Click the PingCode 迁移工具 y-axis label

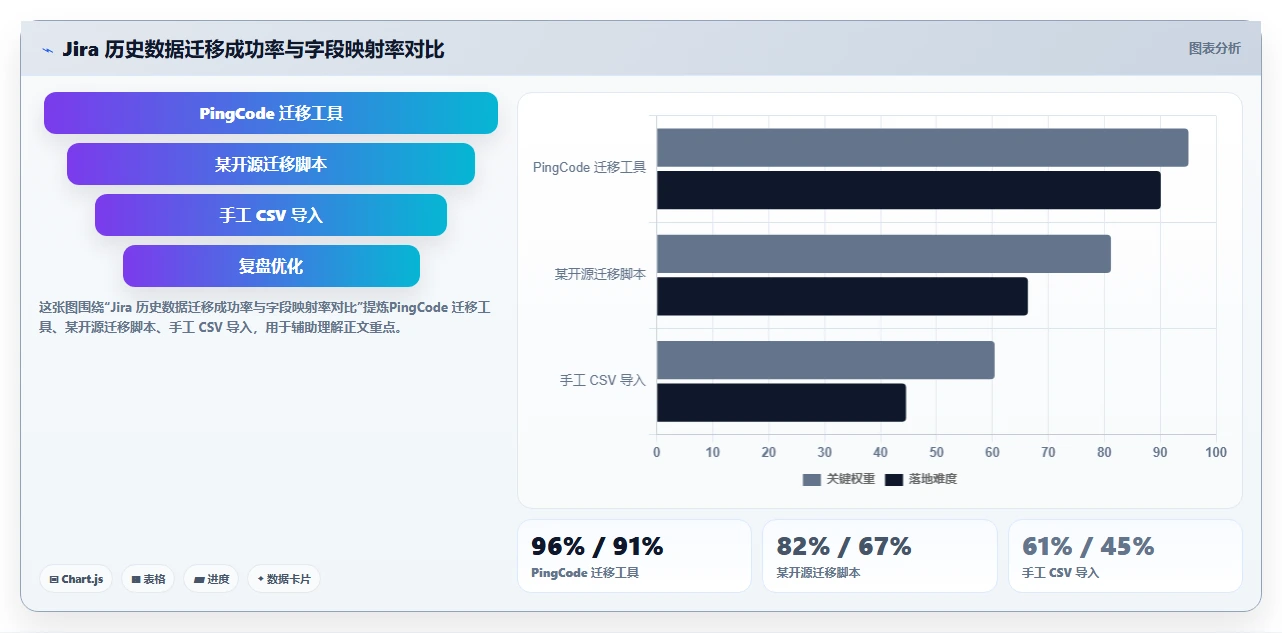(x=589, y=168)
